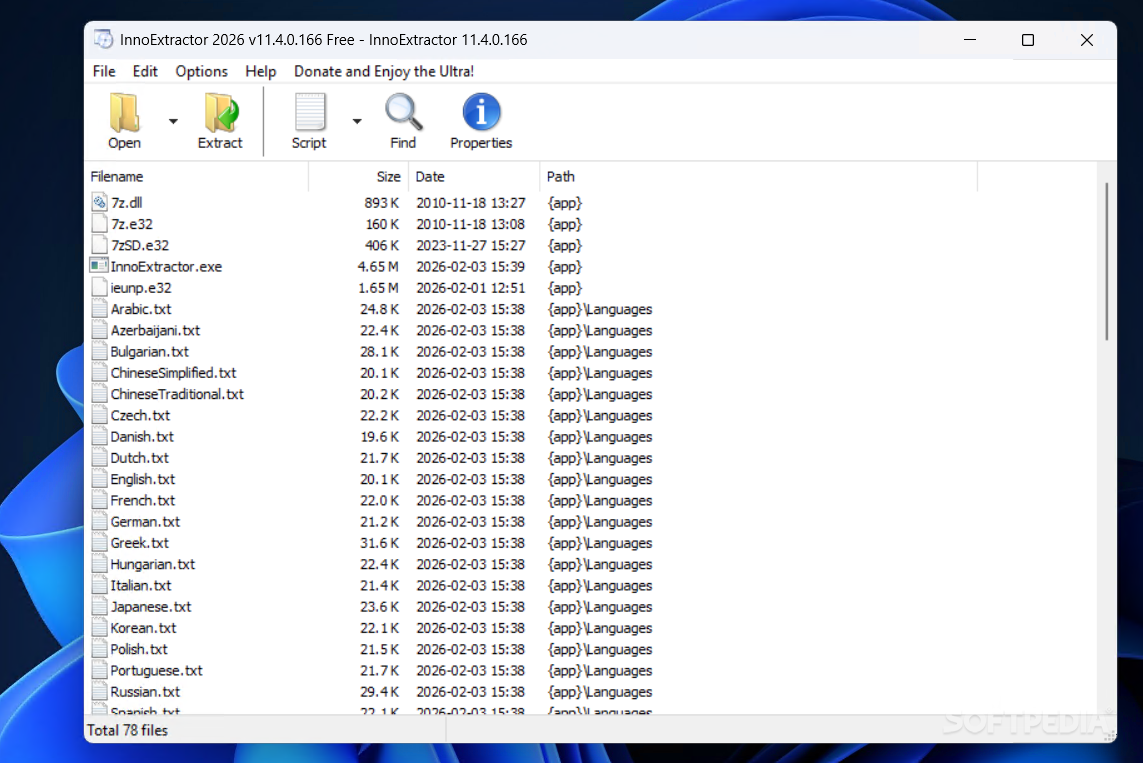This screenshot has width=1143, height=763.
Task: Click the file icon beside 7zSD.e32
Action: click(x=99, y=245)
